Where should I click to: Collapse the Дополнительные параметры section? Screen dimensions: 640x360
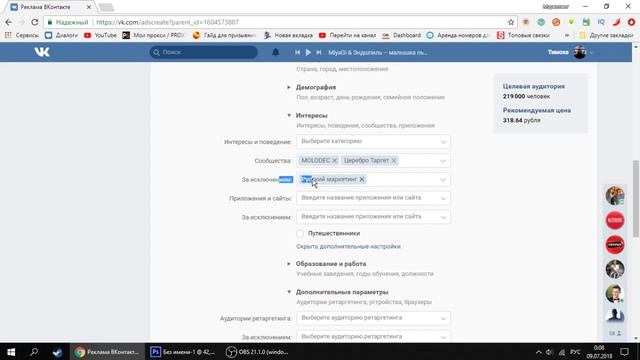[x=342, y=292]
